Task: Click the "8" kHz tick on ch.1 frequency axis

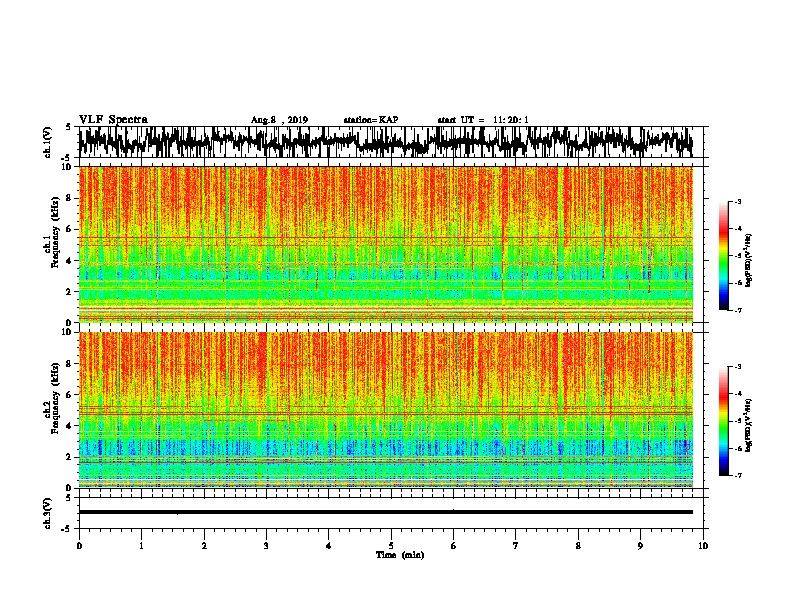Action: [70, 198]
